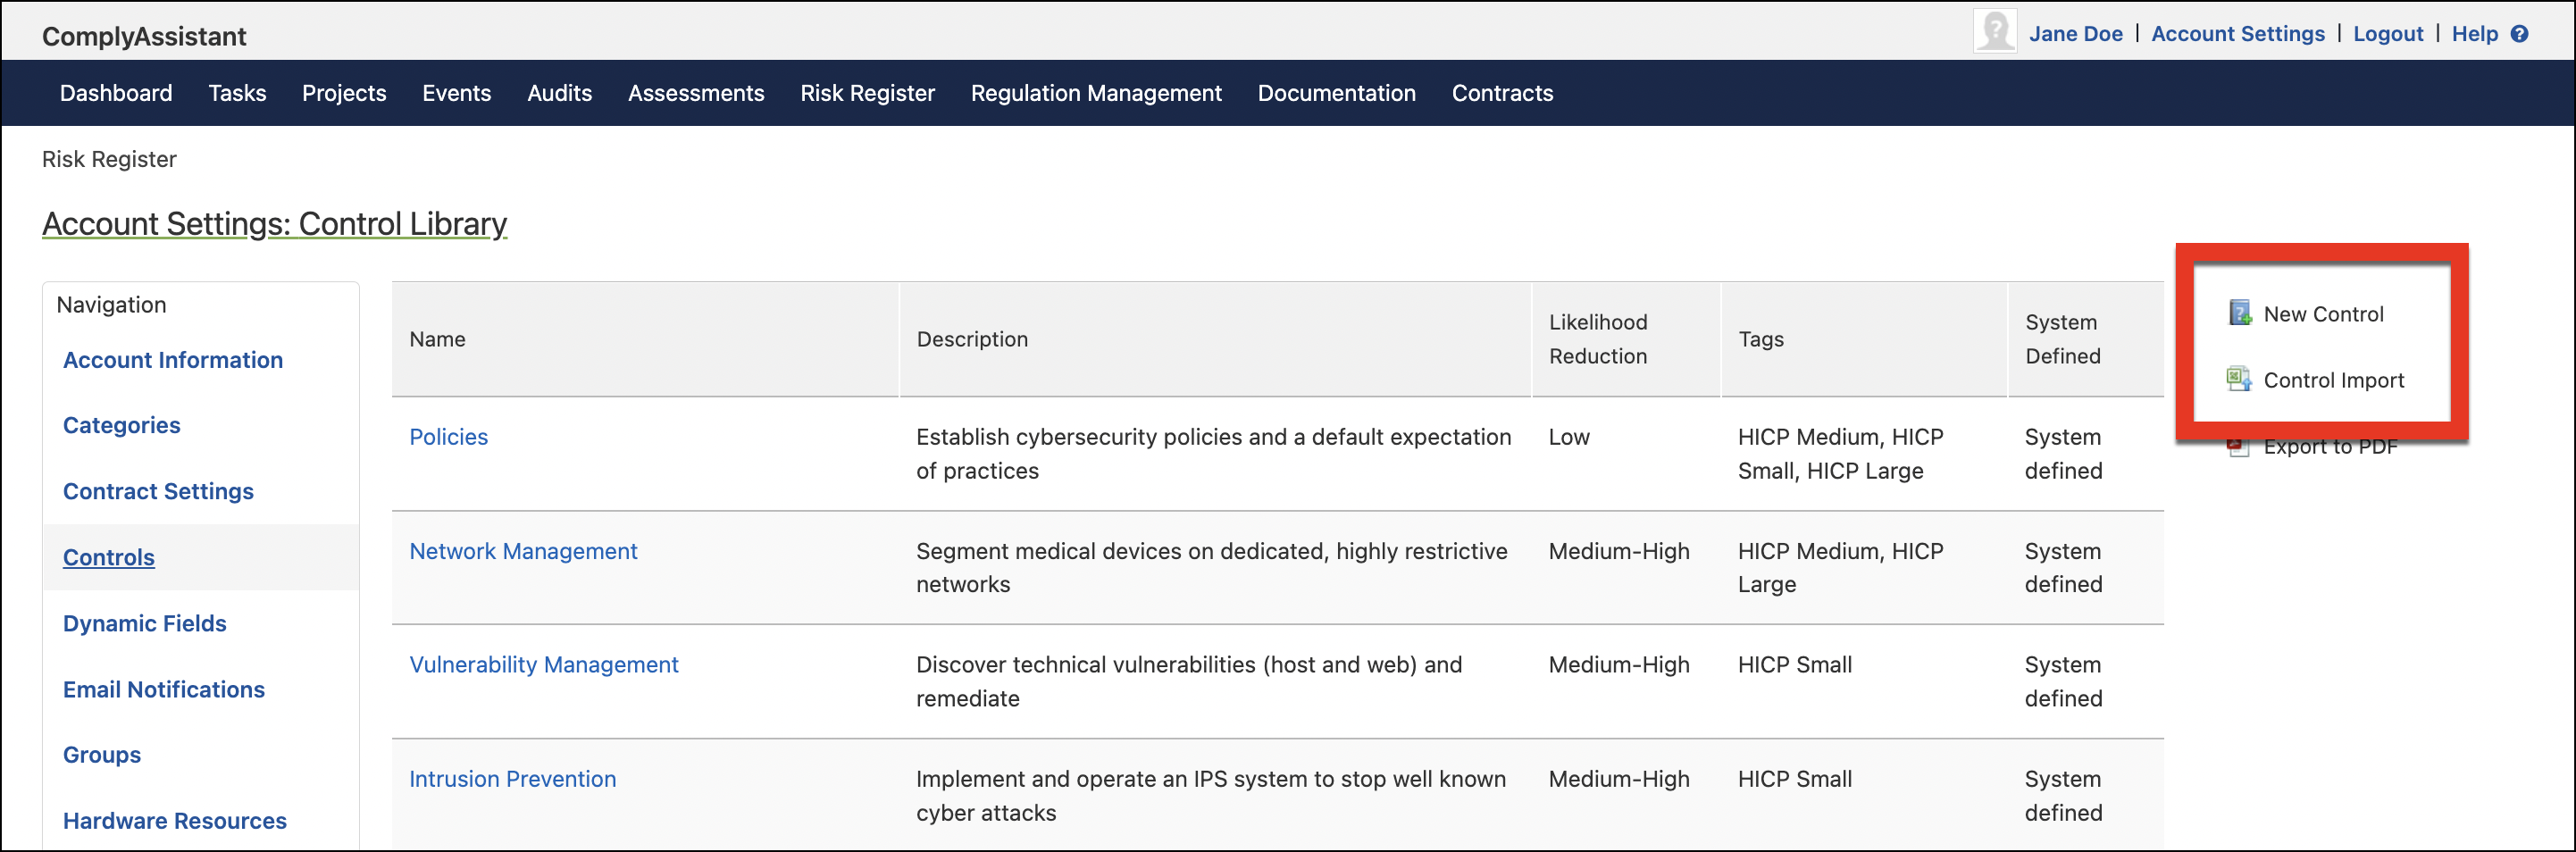Click the Policies description text

pyautogui.click(x=1214, y=454)
